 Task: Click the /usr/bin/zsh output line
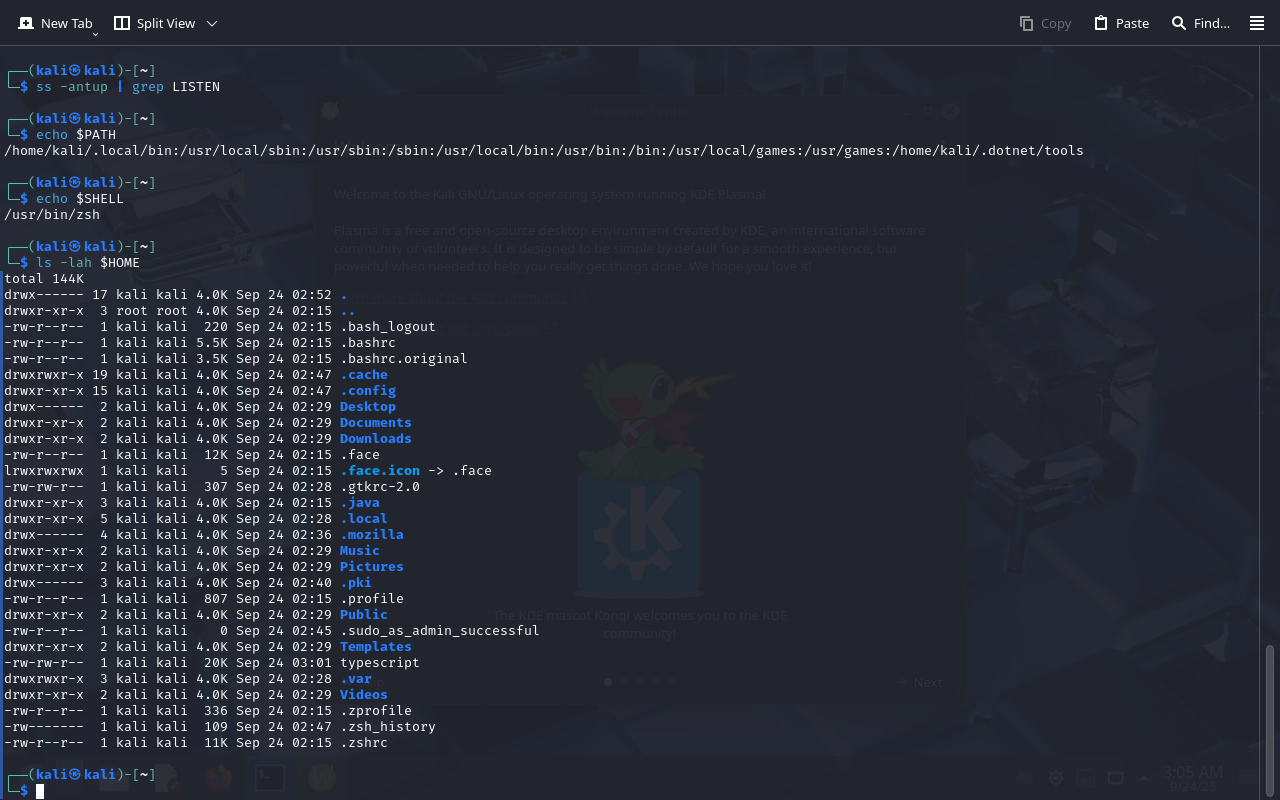[x=40, y=215]
